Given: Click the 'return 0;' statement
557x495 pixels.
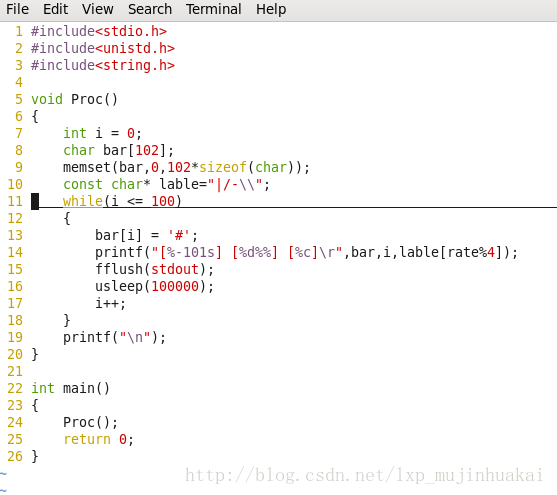Looking at the screenshot, I should click(x=98, y=440).
